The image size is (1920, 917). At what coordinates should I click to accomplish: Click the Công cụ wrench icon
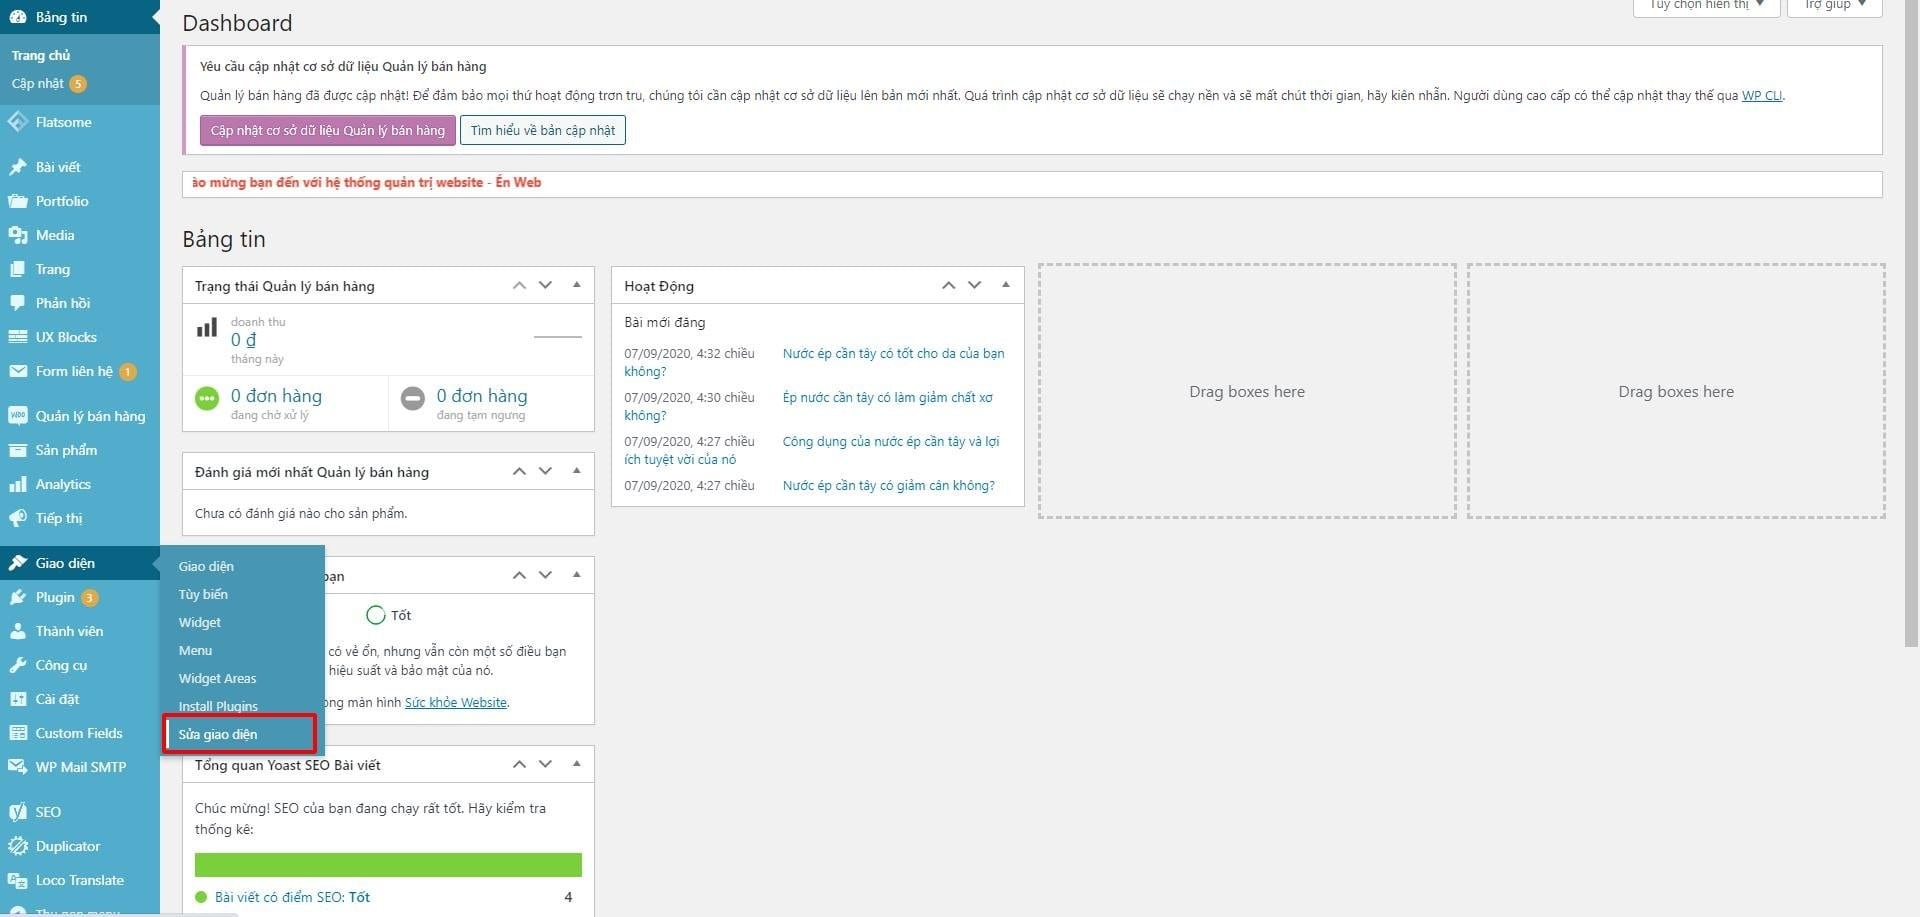point(18,665)
